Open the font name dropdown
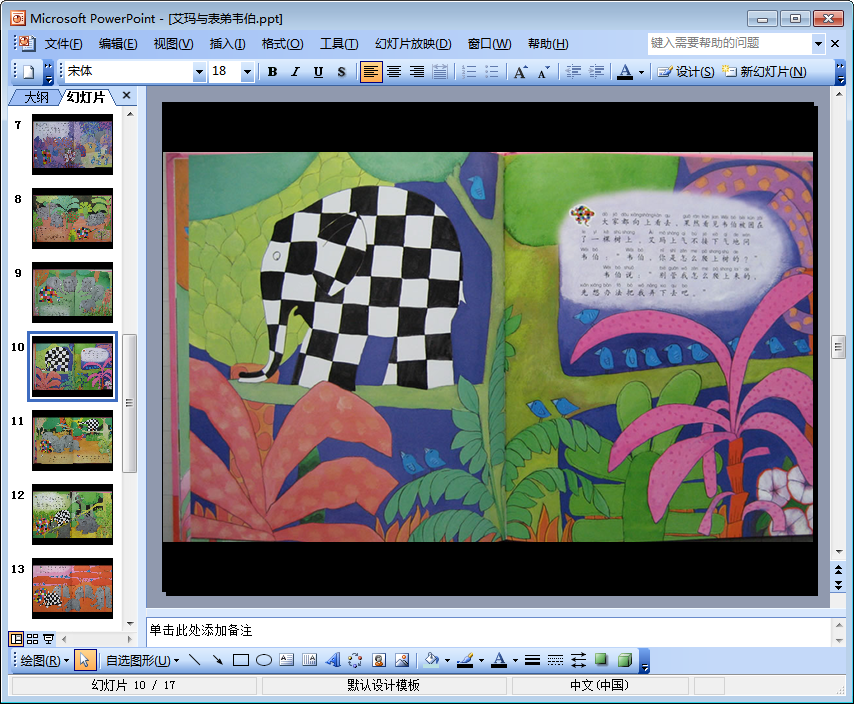This screenshot has width=854, height=704. 199,72
